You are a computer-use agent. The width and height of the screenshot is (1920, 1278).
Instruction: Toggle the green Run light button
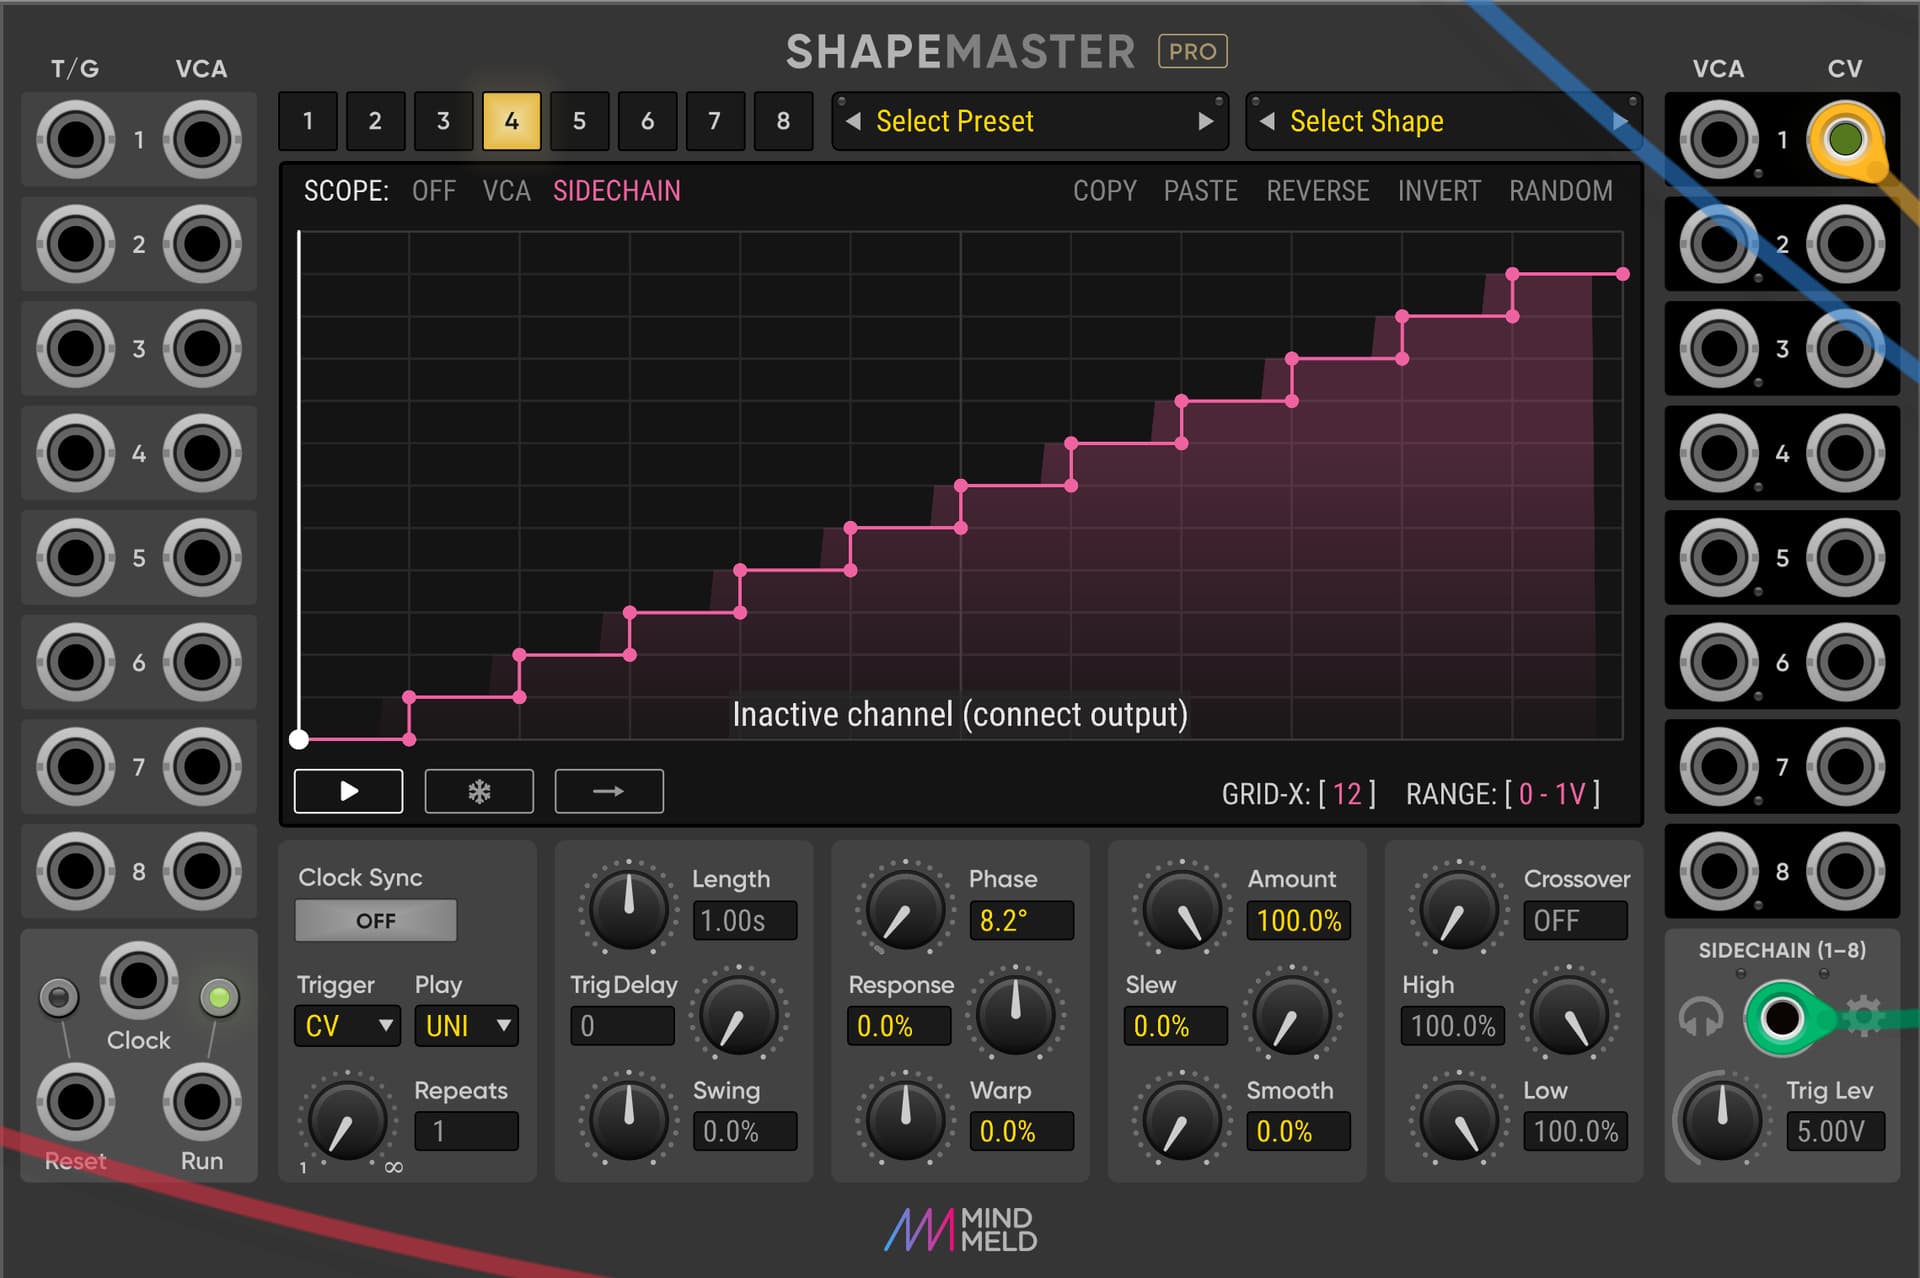click(219, 997)
